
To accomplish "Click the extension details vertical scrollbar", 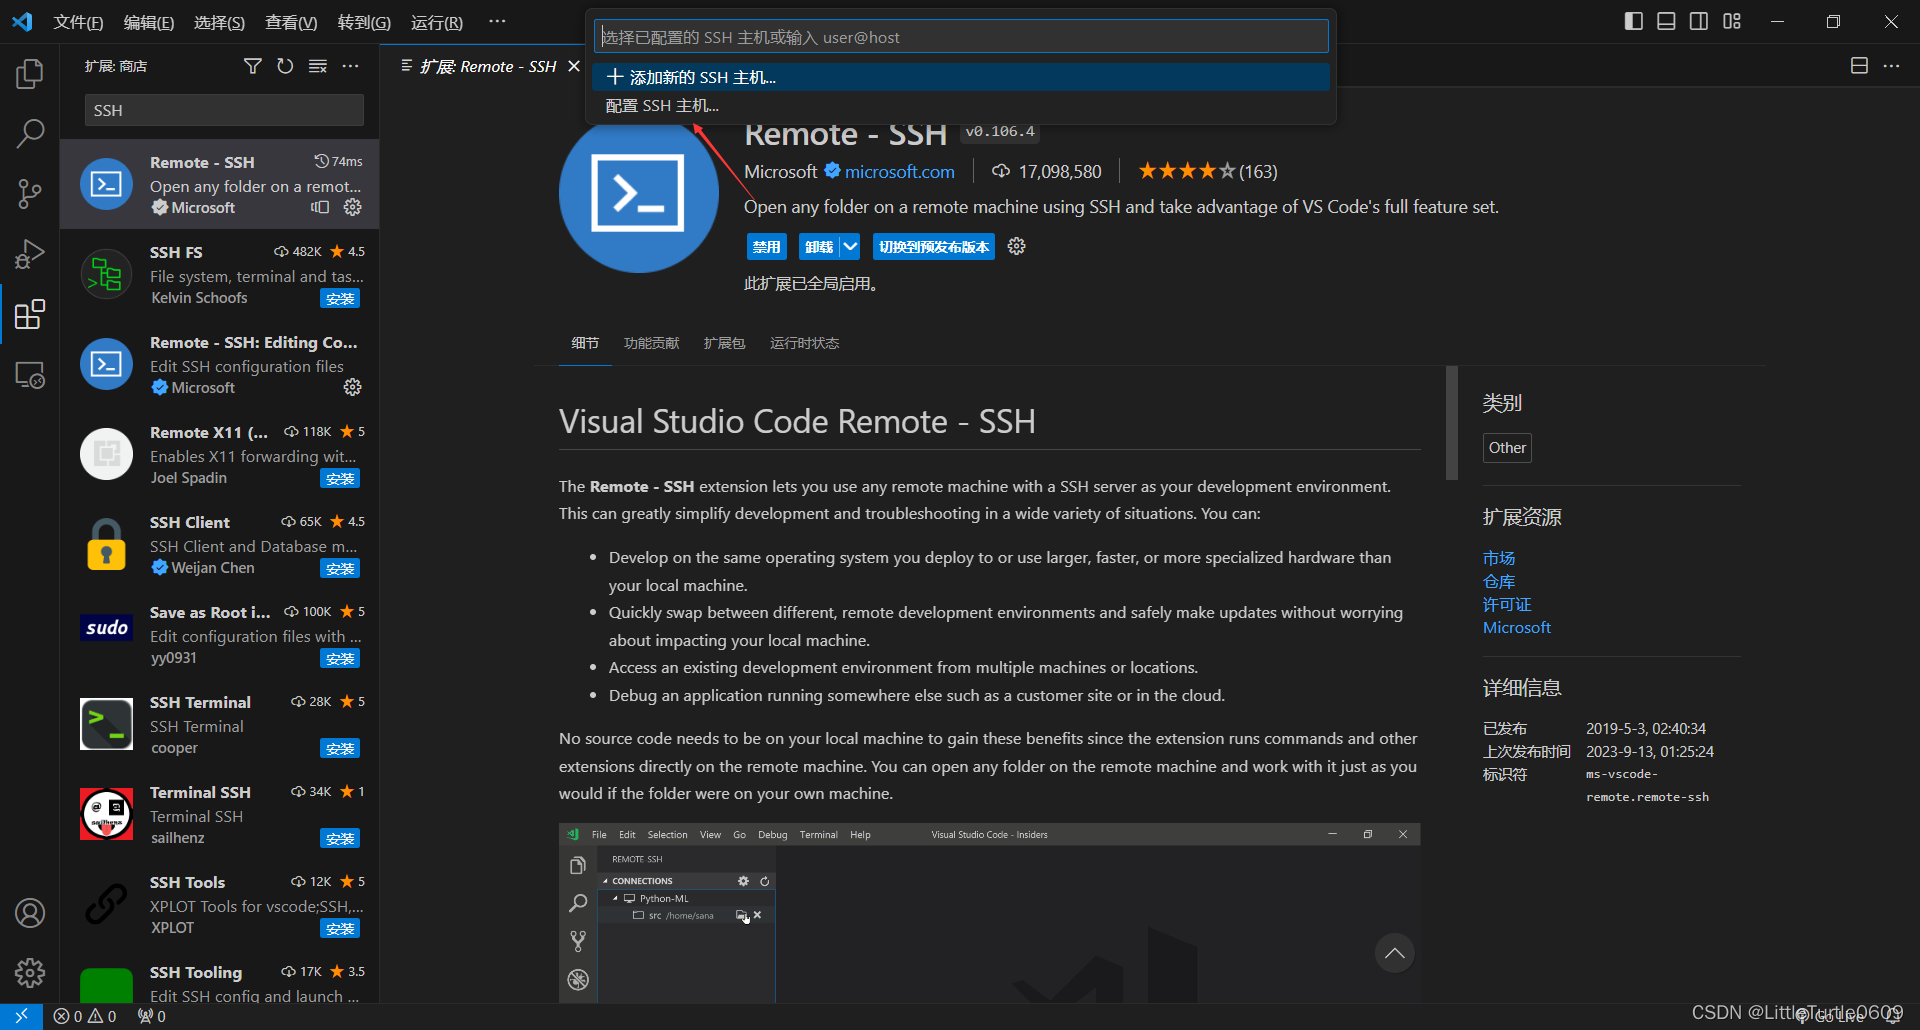I will coord(1452,423).
